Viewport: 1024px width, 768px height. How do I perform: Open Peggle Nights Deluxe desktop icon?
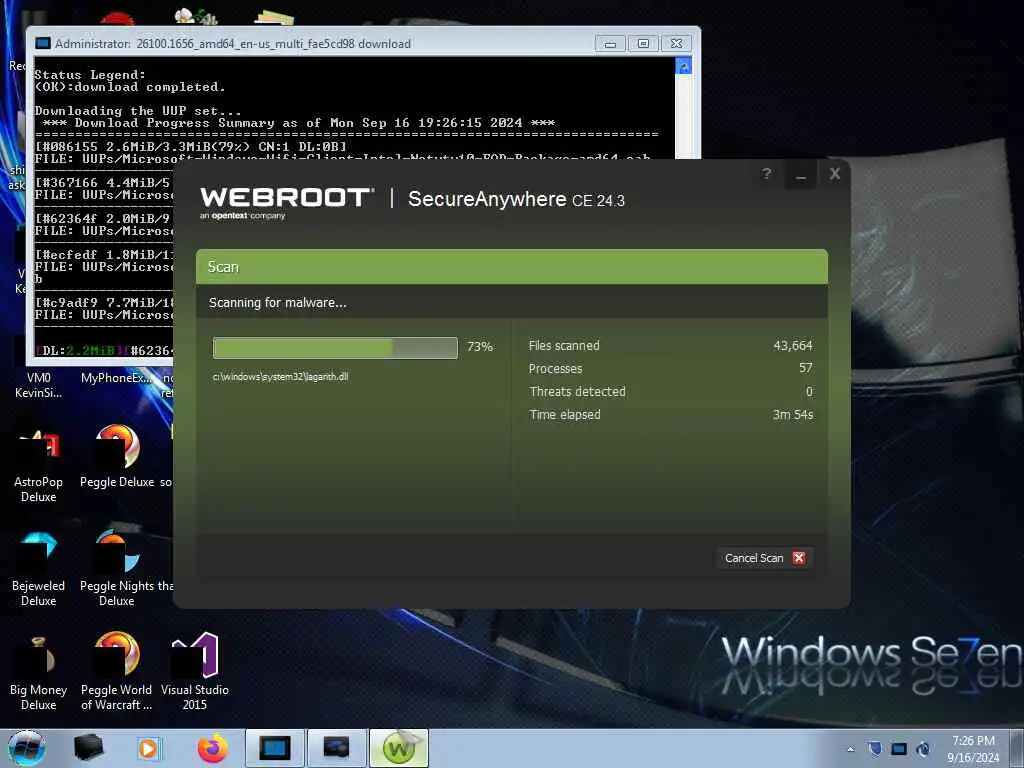[117, 568]
